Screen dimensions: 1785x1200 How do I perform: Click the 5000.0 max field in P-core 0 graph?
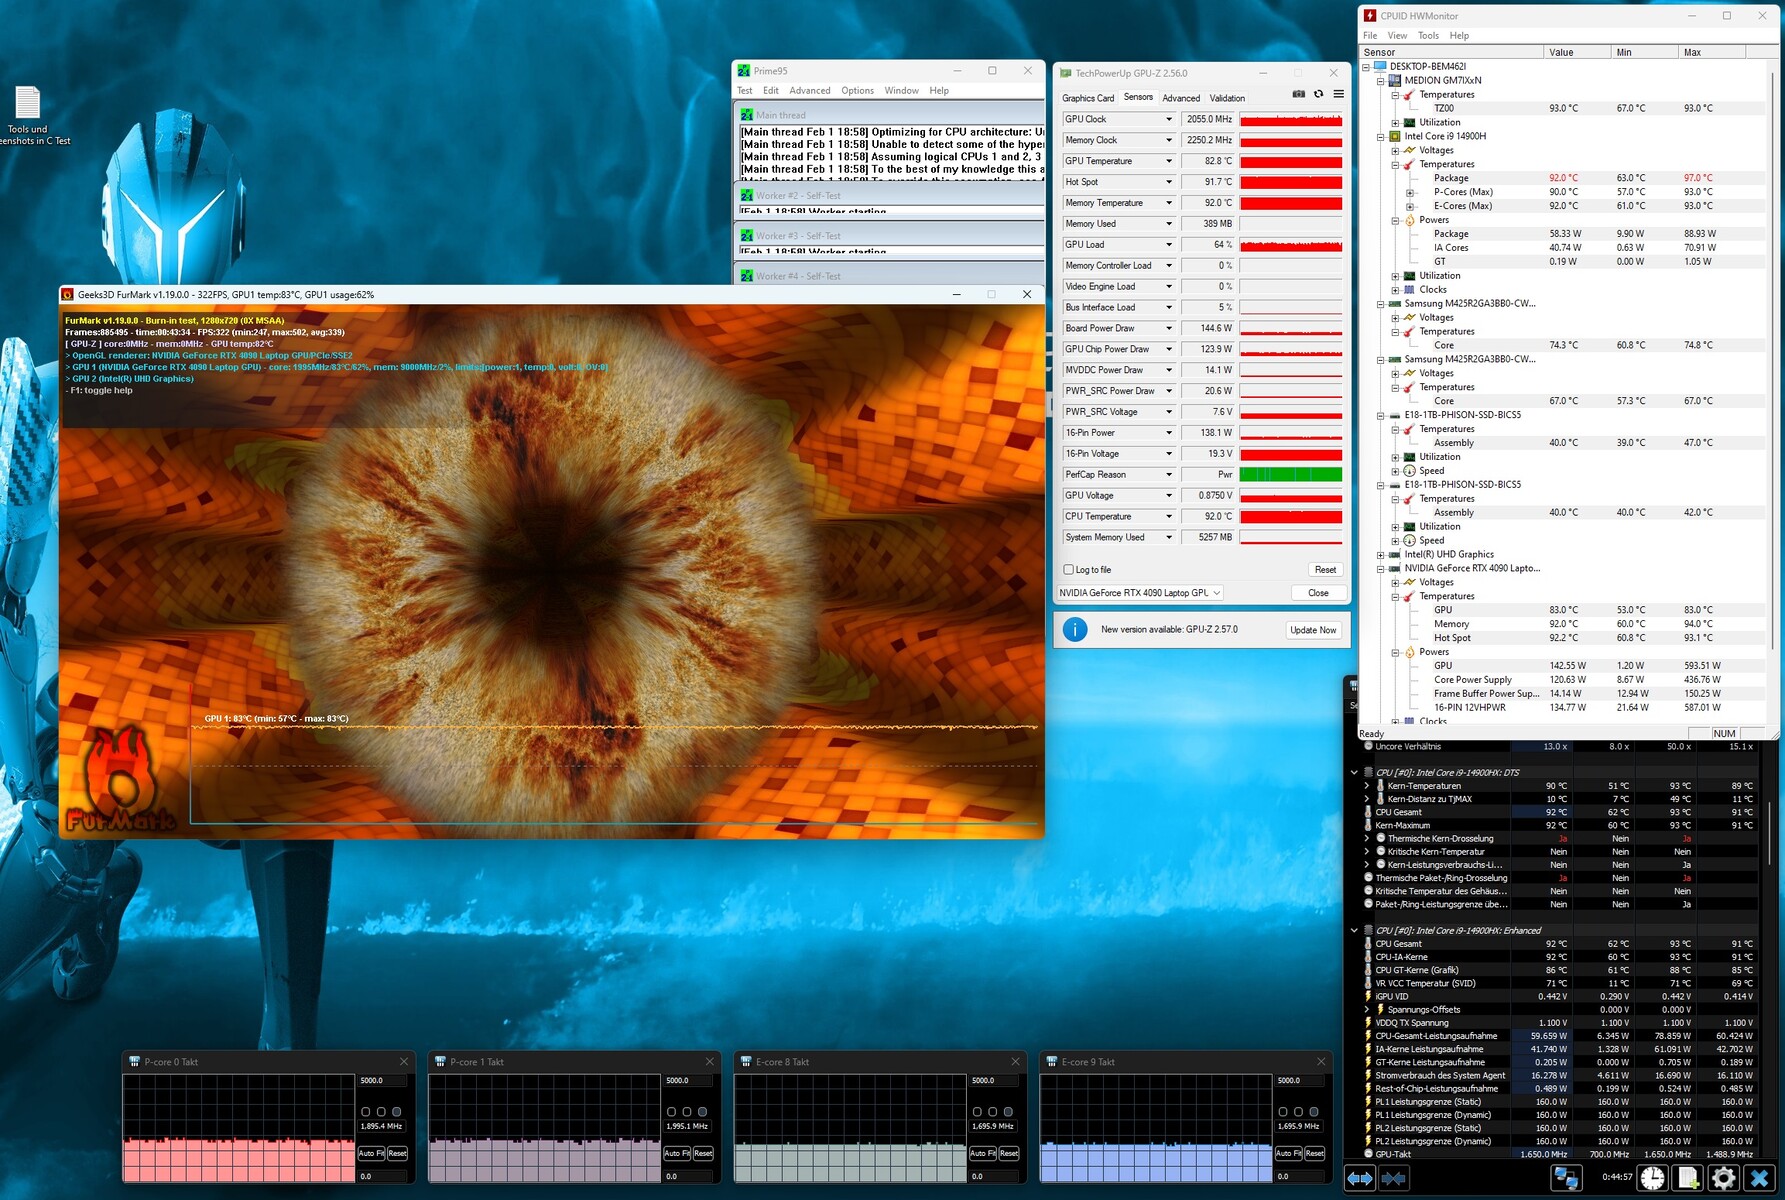[x=384, y=1081]
